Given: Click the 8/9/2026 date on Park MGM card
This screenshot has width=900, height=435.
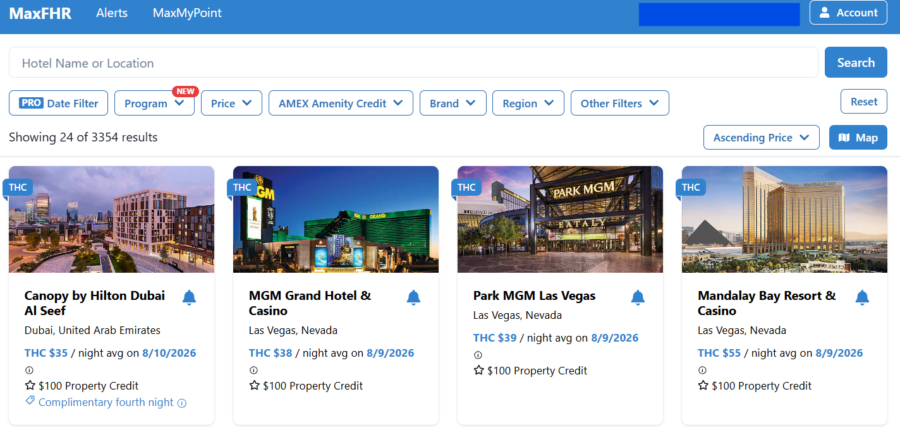Looking at the screenshot, I should 615,338.
